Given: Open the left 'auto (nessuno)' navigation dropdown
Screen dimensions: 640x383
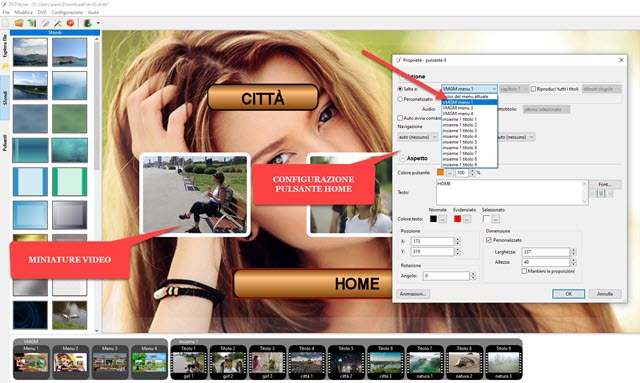Looking at the screenshot, I should point(418,137).
